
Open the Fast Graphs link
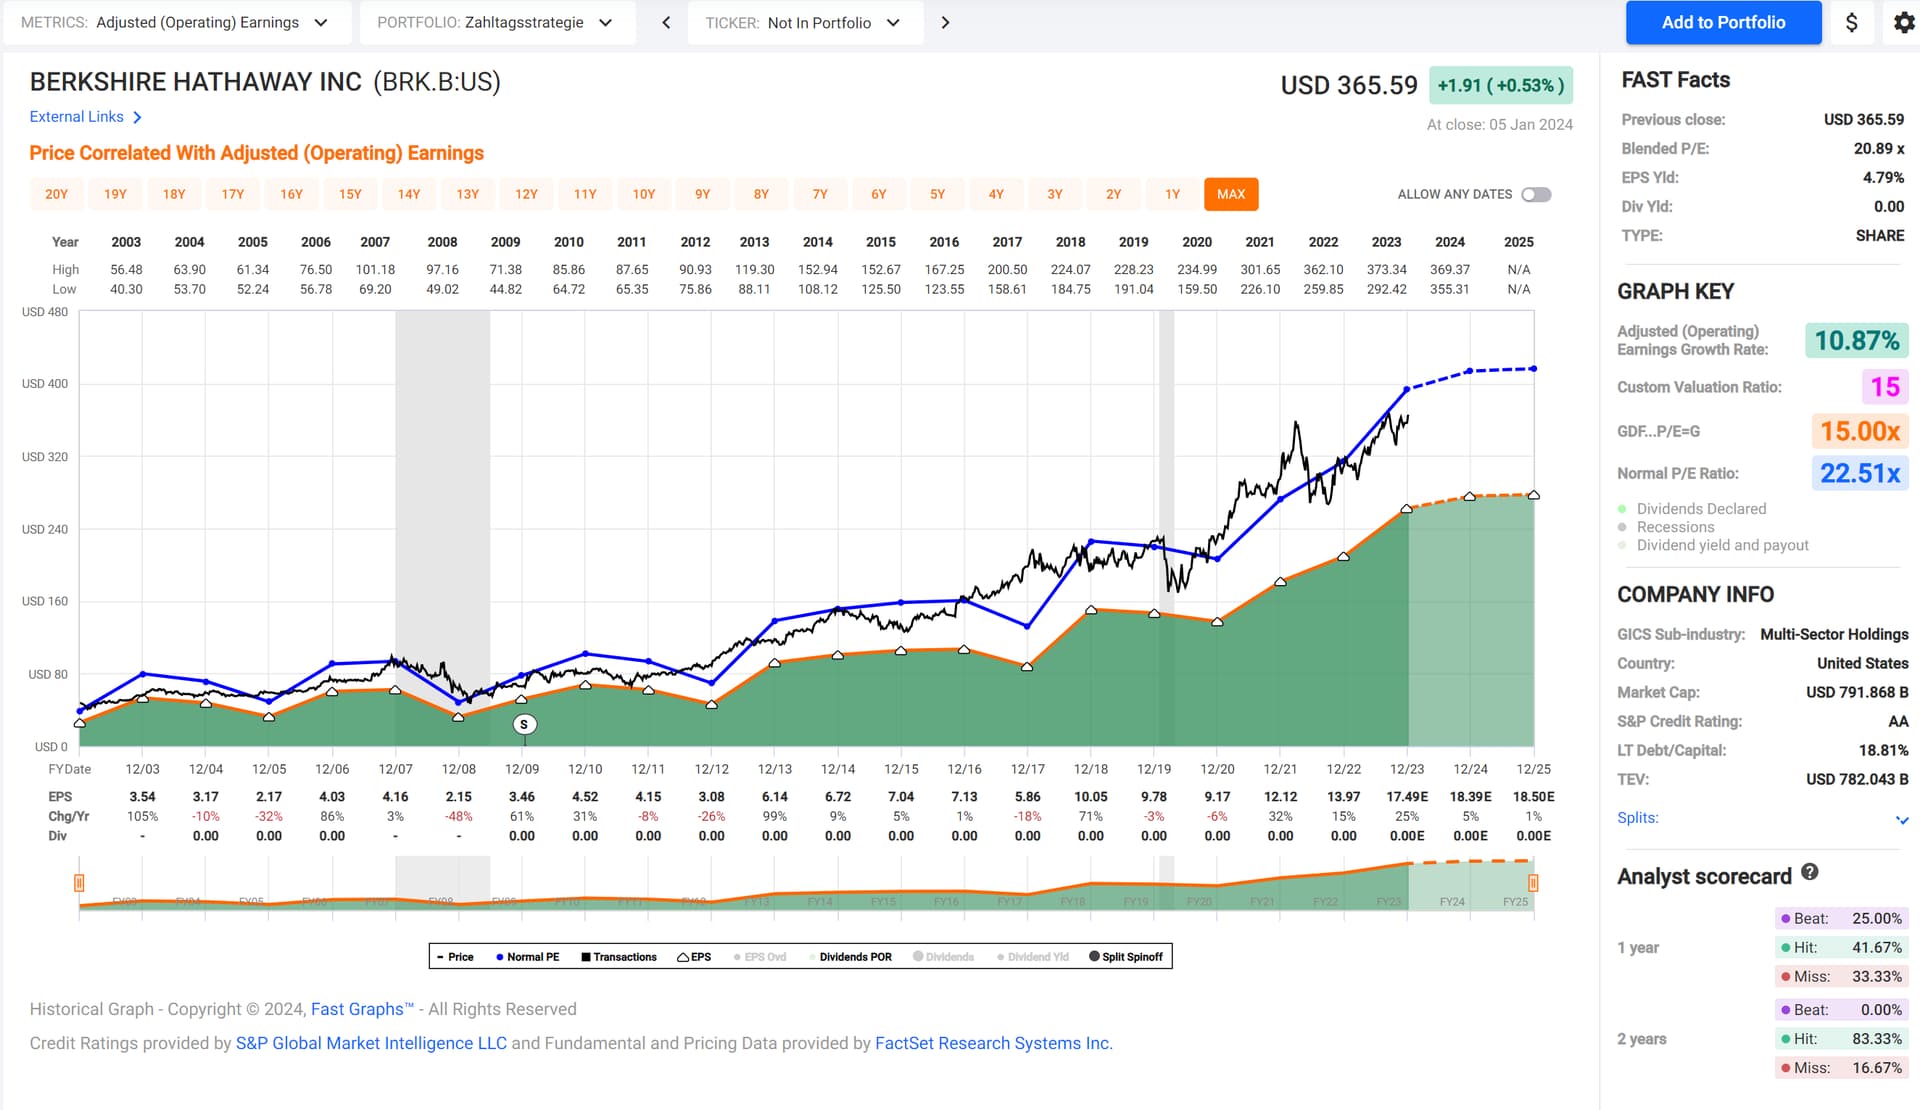pos(362,1009)
